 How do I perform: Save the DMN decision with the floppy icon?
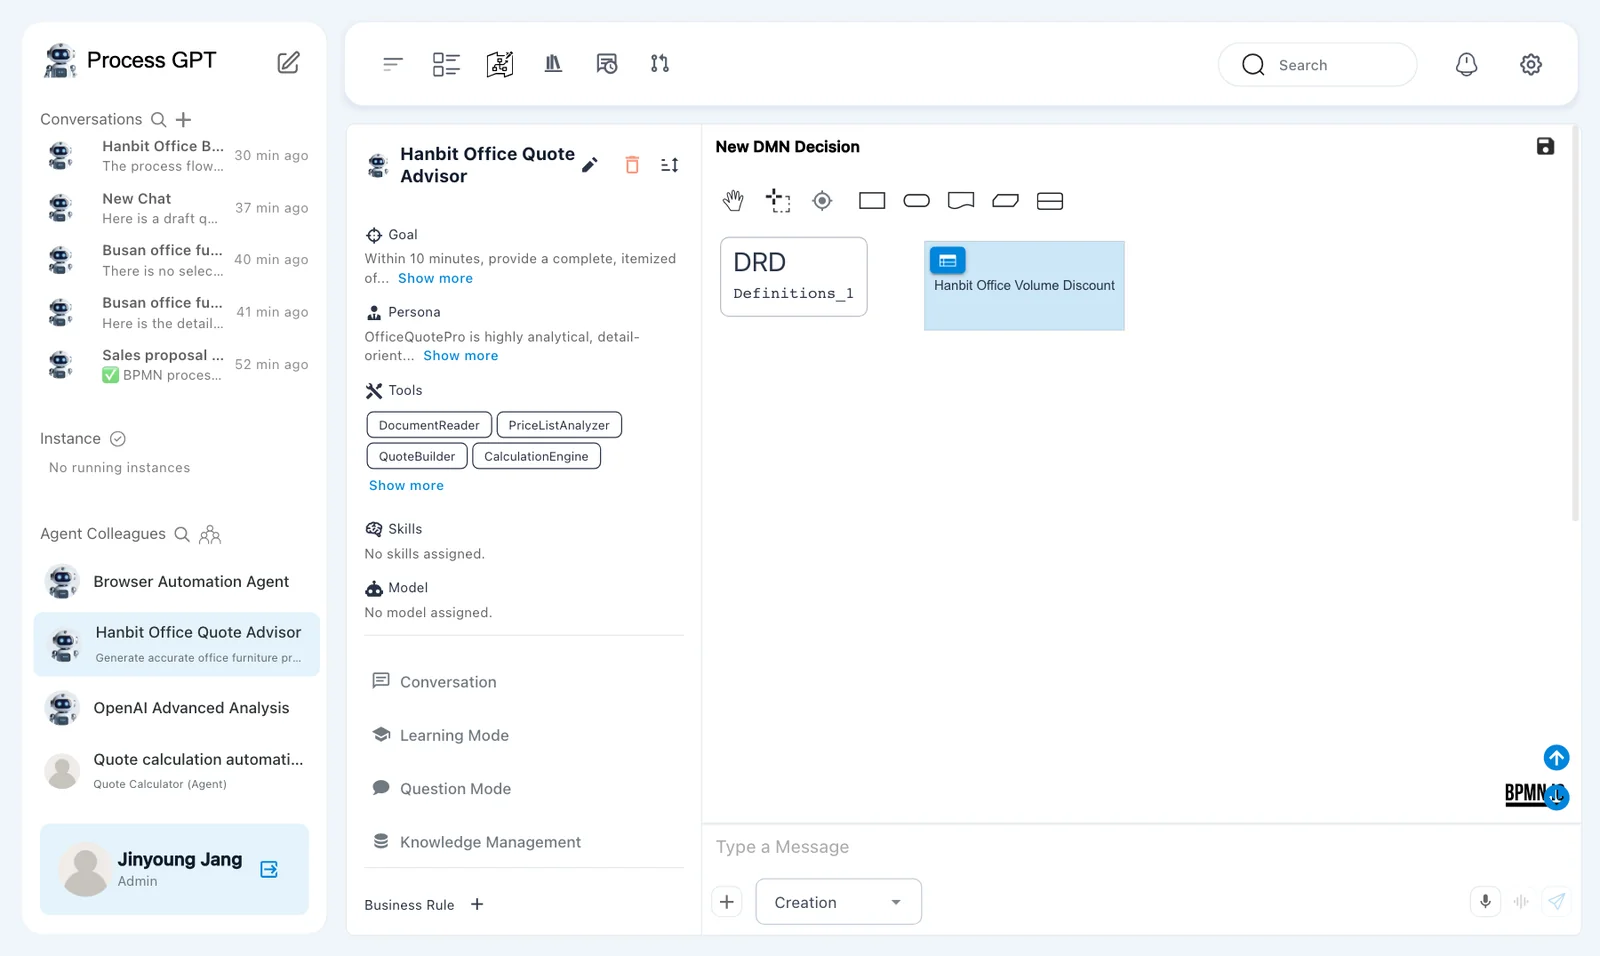[1545, 146]
